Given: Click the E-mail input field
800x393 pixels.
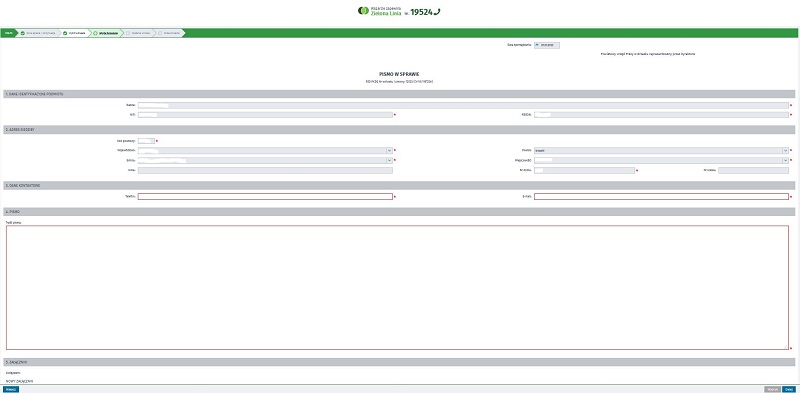Looking at the screenshot, I should click(x=661, y=196).
